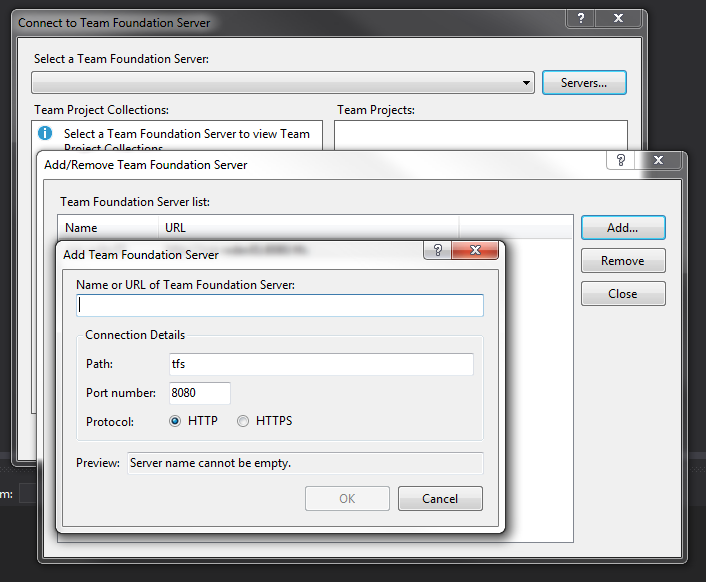Select the HTTPS protocol option
Screen dimensions: 706x582
tap(243, 421)
